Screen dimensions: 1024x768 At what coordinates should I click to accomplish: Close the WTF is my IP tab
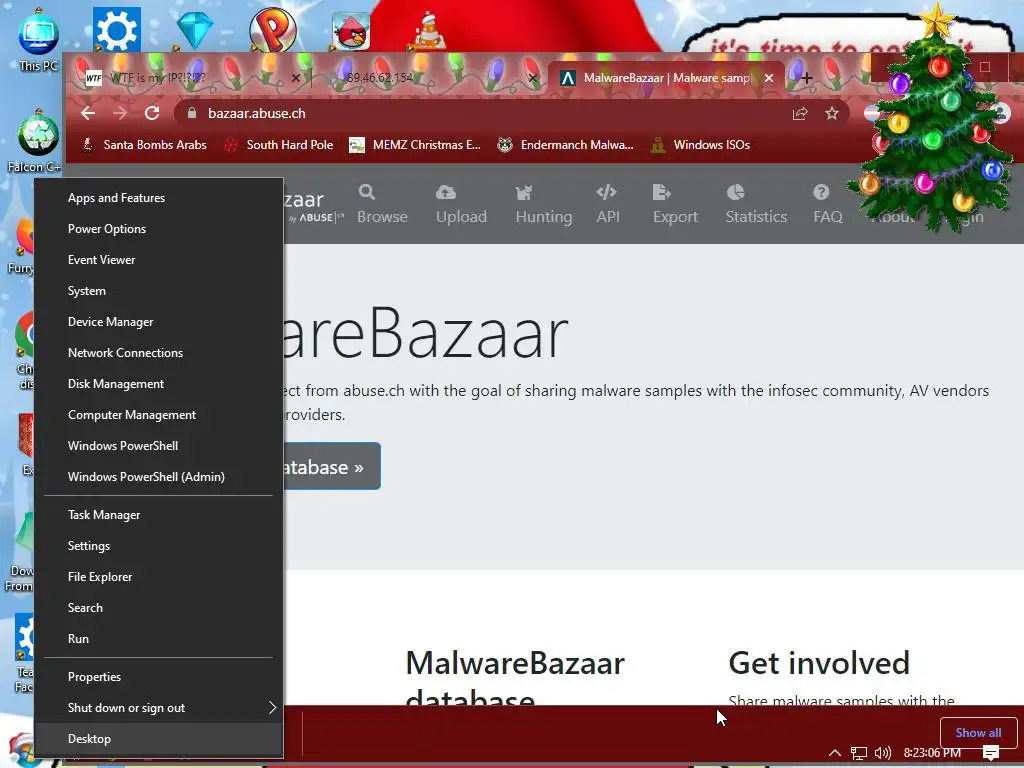coord(295,78)
